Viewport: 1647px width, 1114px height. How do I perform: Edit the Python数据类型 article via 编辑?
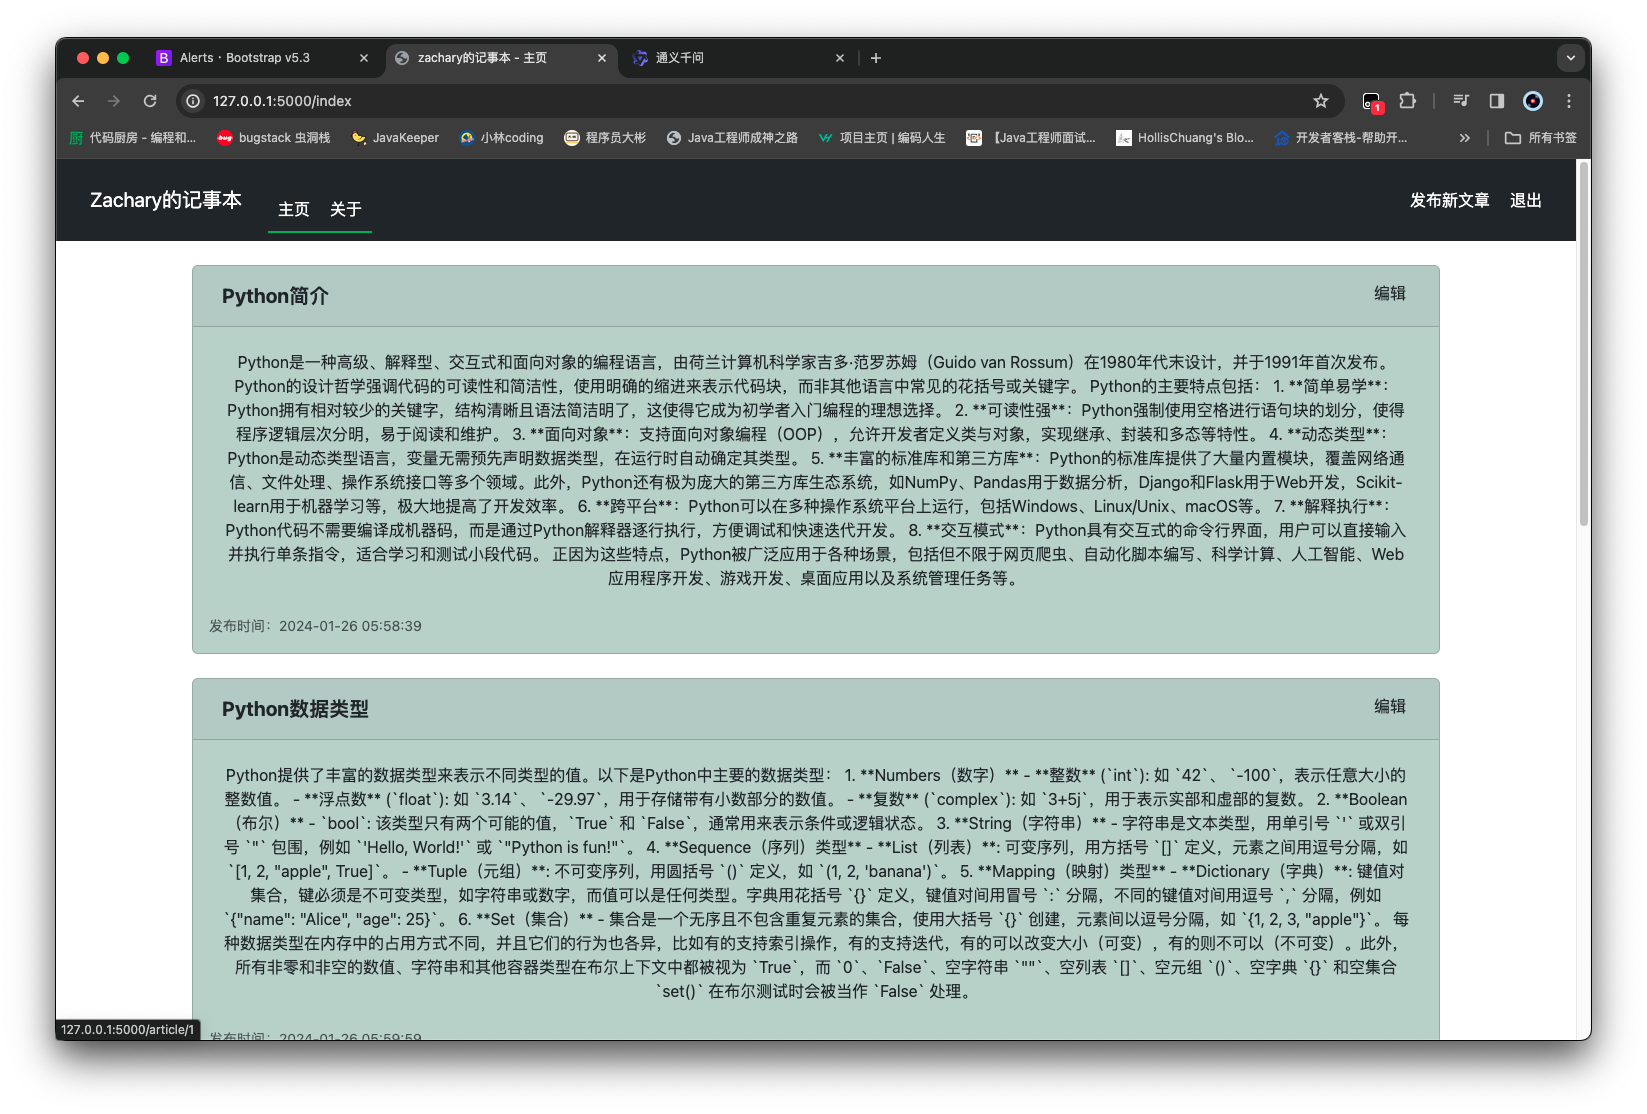(1390, 706)
